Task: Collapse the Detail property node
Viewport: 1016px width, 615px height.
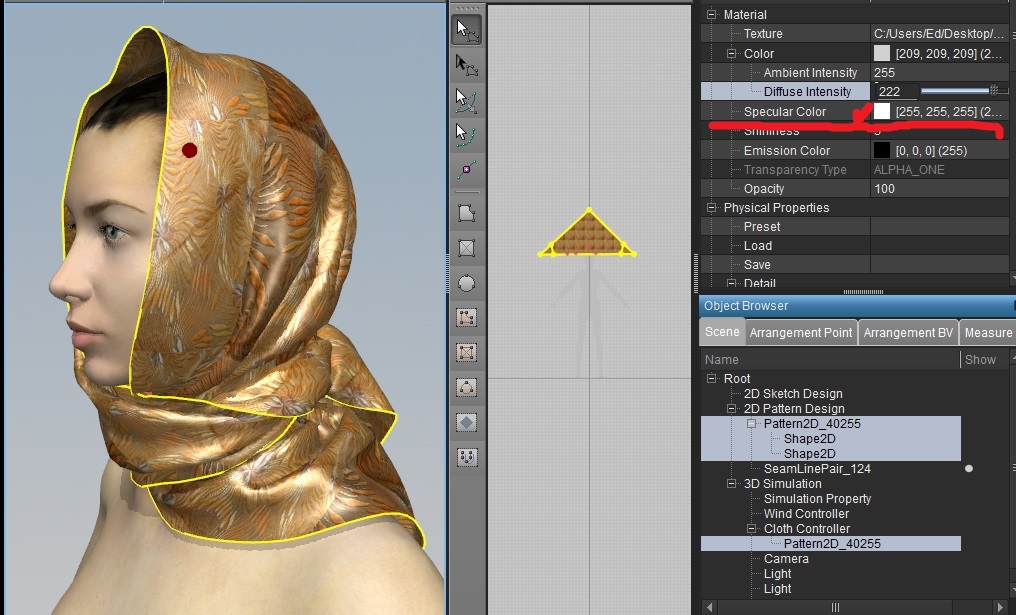Action: click(732, 283)
